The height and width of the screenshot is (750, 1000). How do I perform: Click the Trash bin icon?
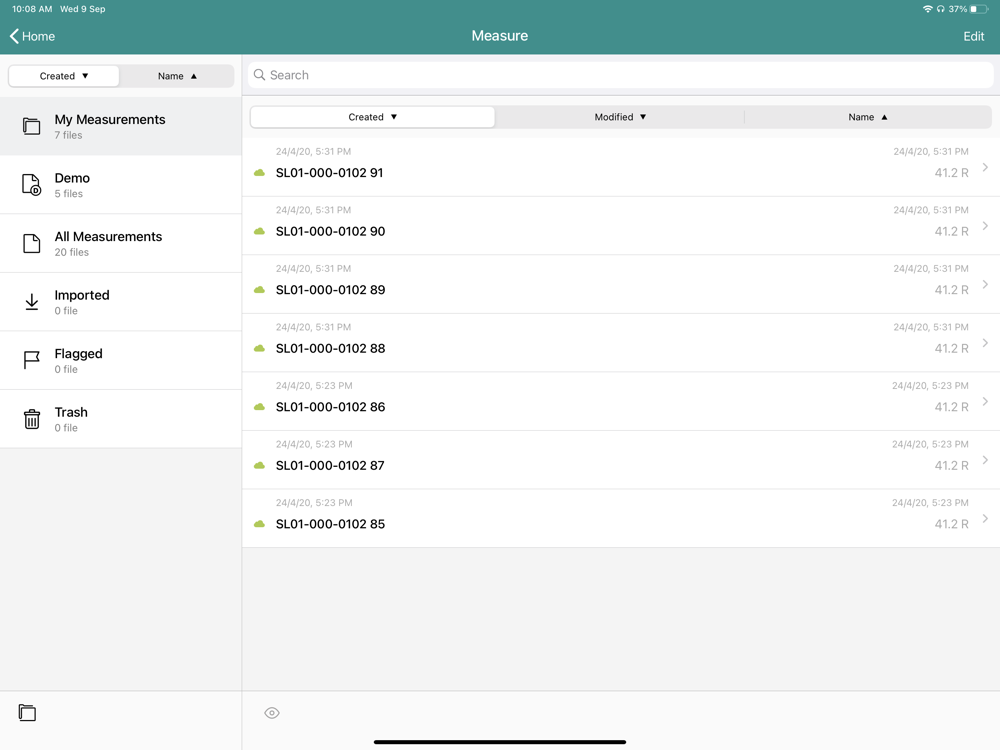point(31,419)
